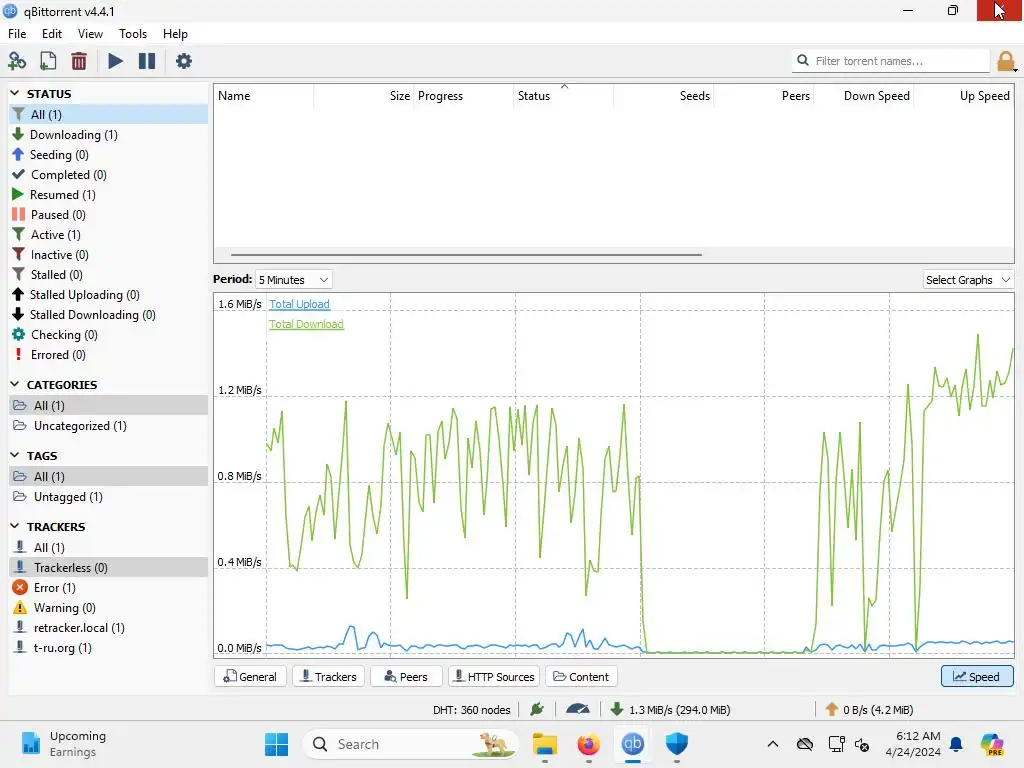The width and height of the screenshot is (1024, 768).
Task: Click the Add torrent file icon
Action: coord(48,61)
